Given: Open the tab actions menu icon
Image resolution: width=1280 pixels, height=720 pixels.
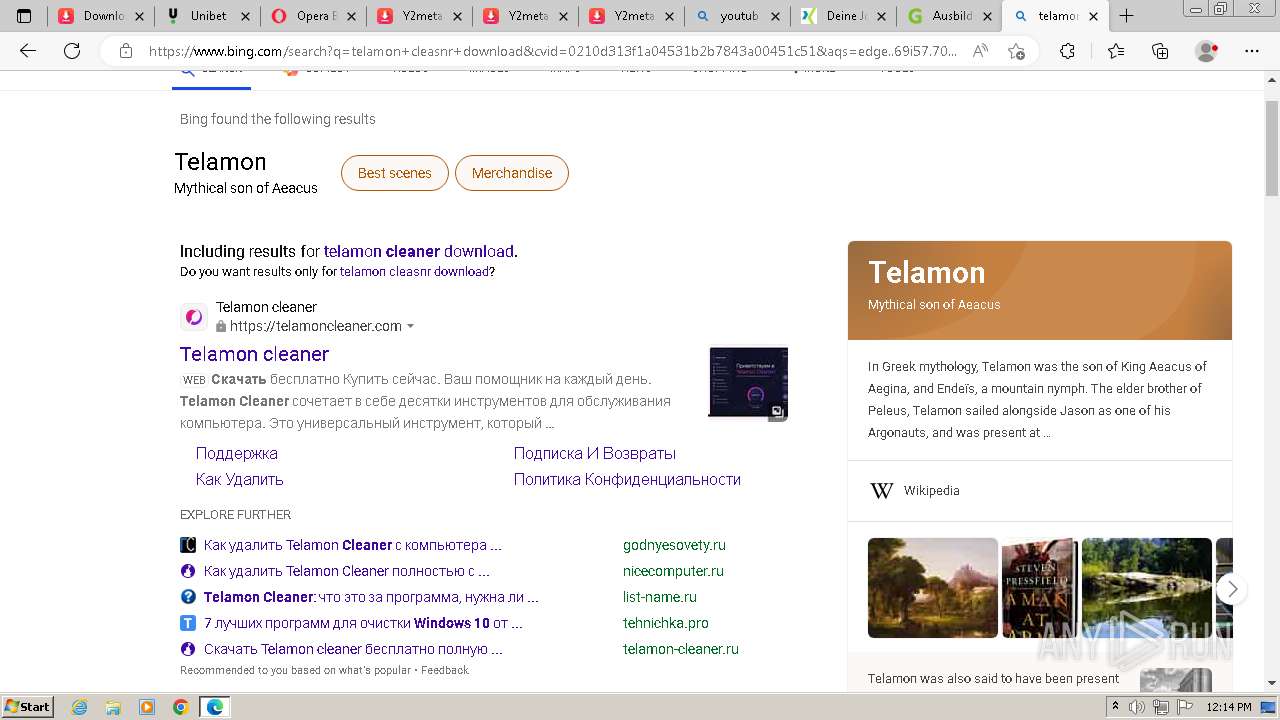Looking at the screenshot, I should pos(25,16).
